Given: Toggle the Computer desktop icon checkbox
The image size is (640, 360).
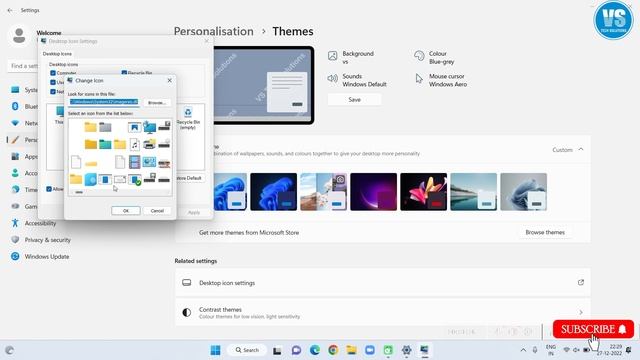Looking at the screenshot, I should pos(53,73).
